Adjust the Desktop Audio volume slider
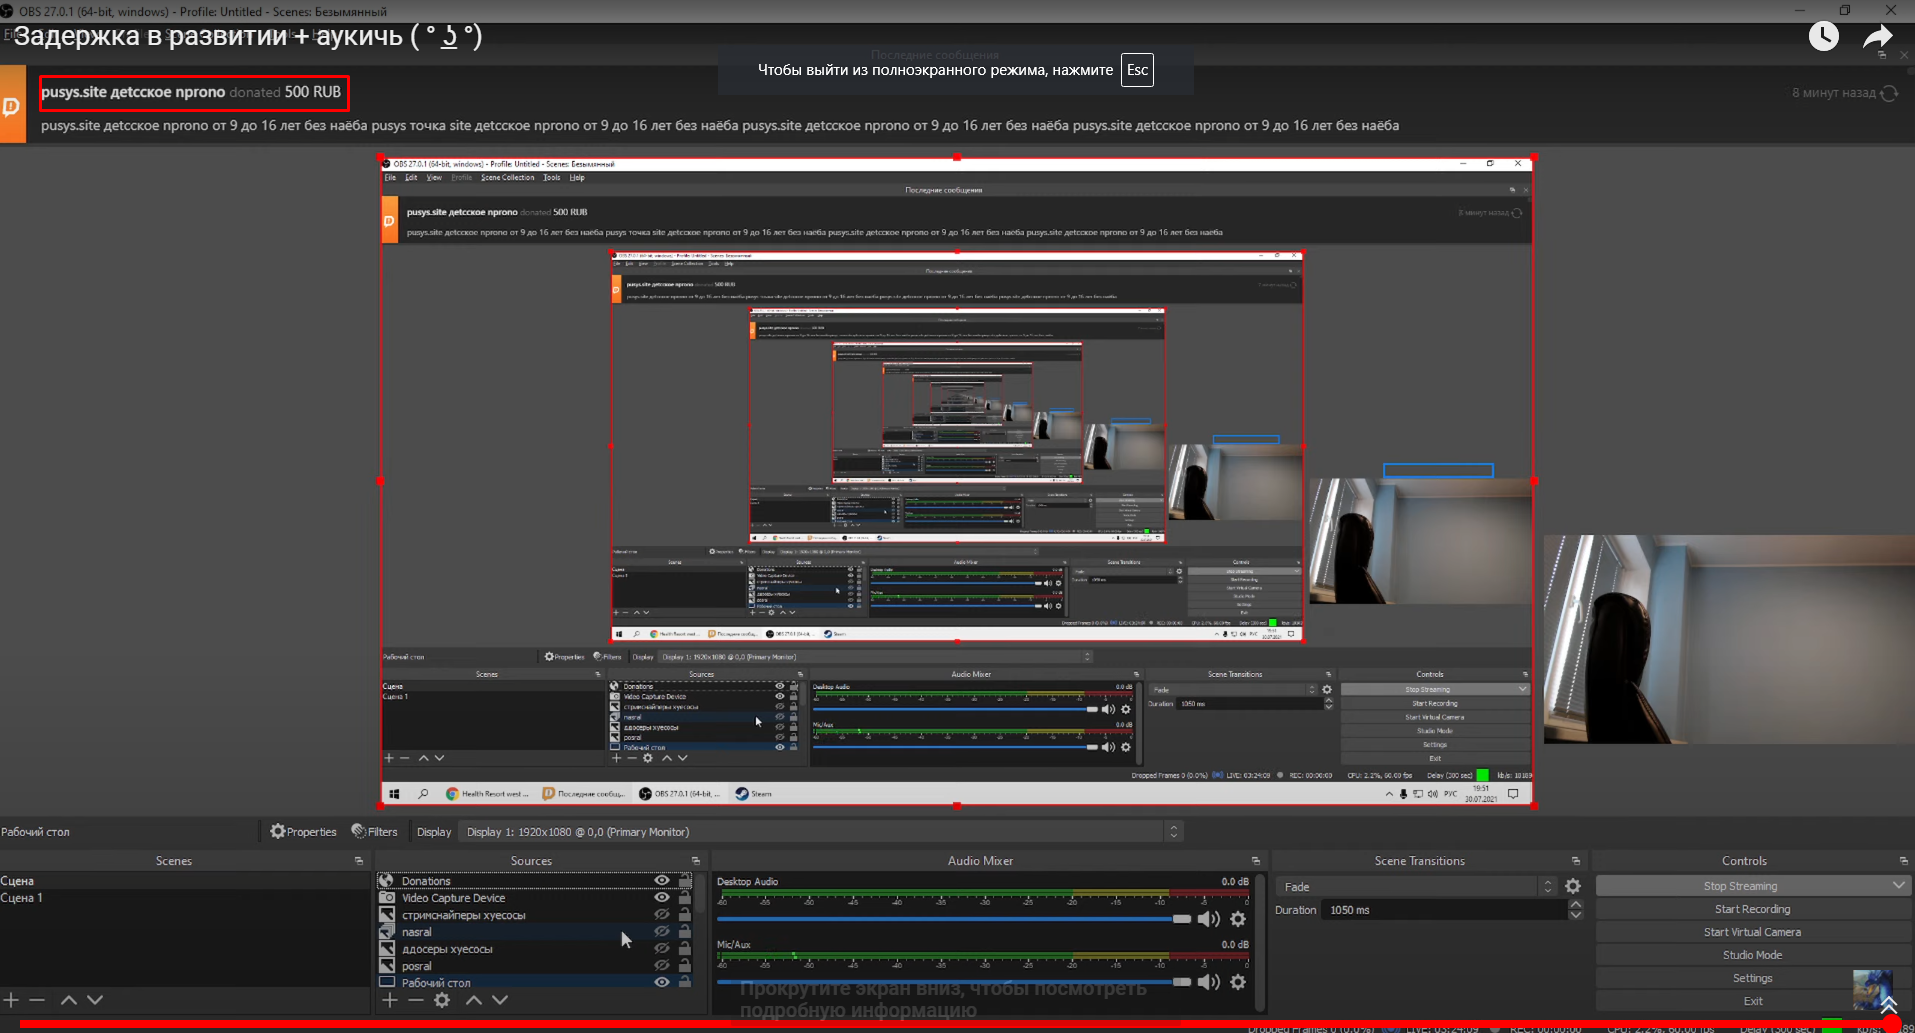Viewport: 1915px width, 1033px height. click(x=1181, y=919)
